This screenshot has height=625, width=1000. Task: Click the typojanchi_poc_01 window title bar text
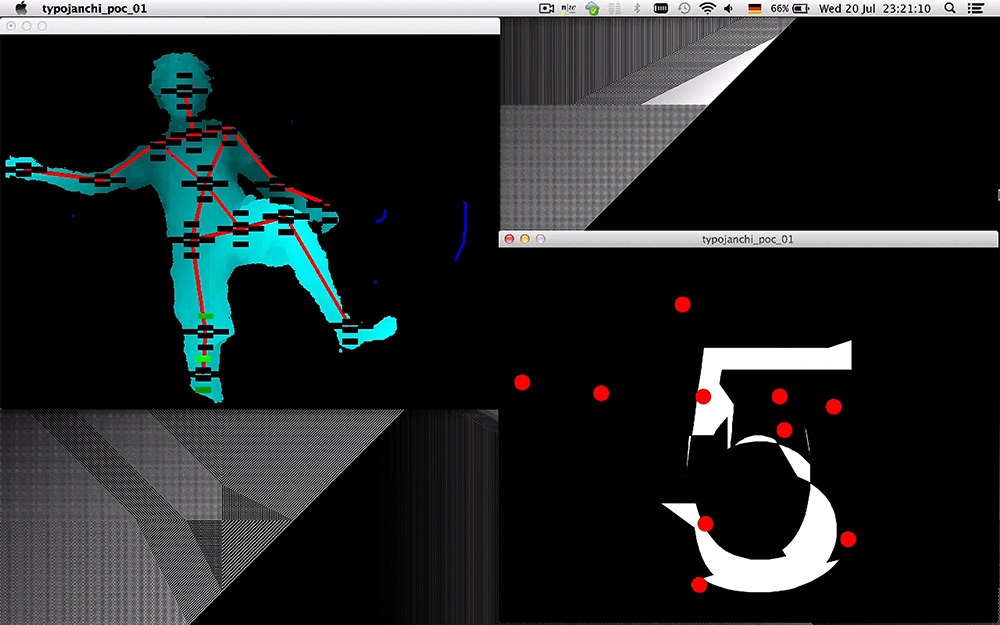pos(747,239)
